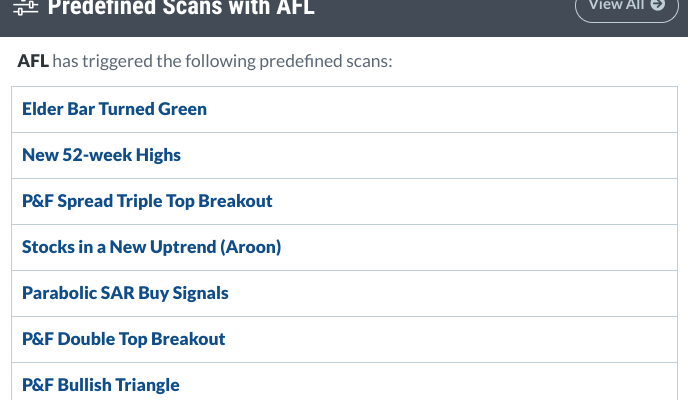
Task: Click the Predefined Scans with AFL heading
Action: [181, 7]
